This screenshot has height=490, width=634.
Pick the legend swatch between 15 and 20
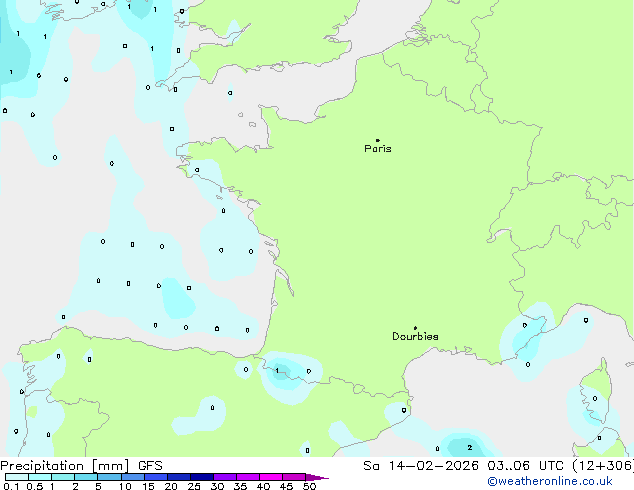click(x=156, y=477)
